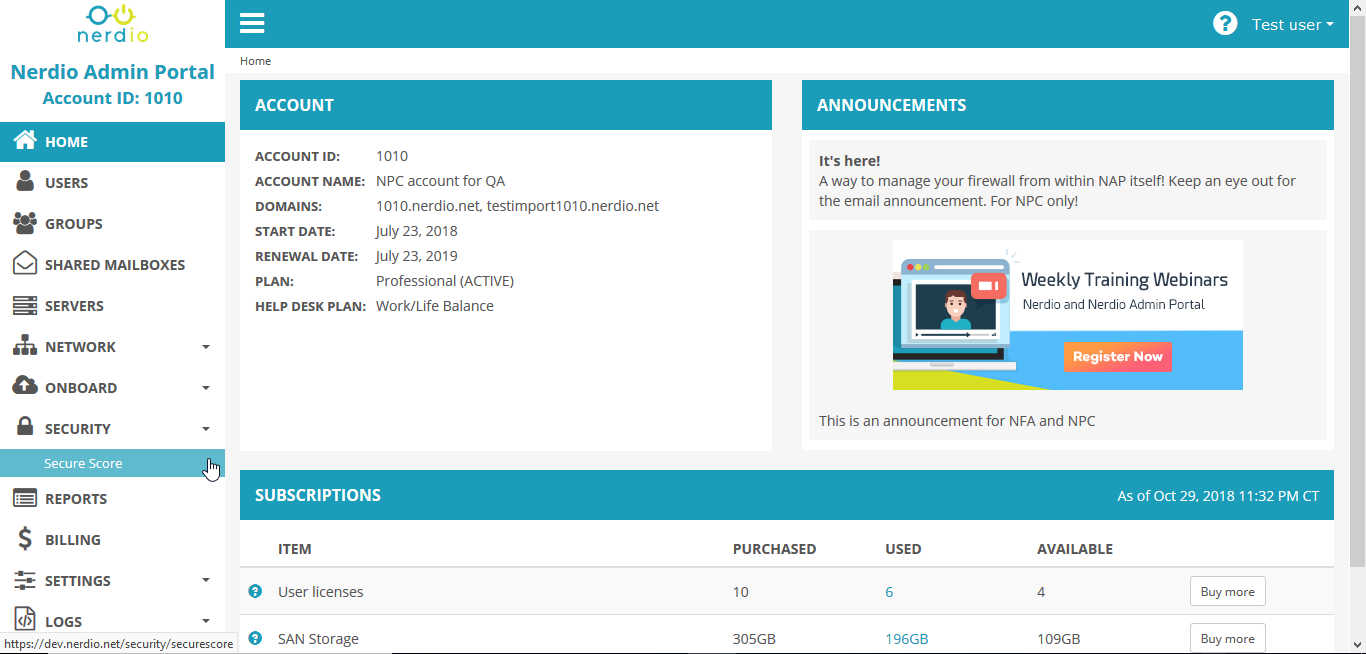Click the info icon beside SAN Storage
The width and height of the screenshot is (1366, 654).
point(255,638)
